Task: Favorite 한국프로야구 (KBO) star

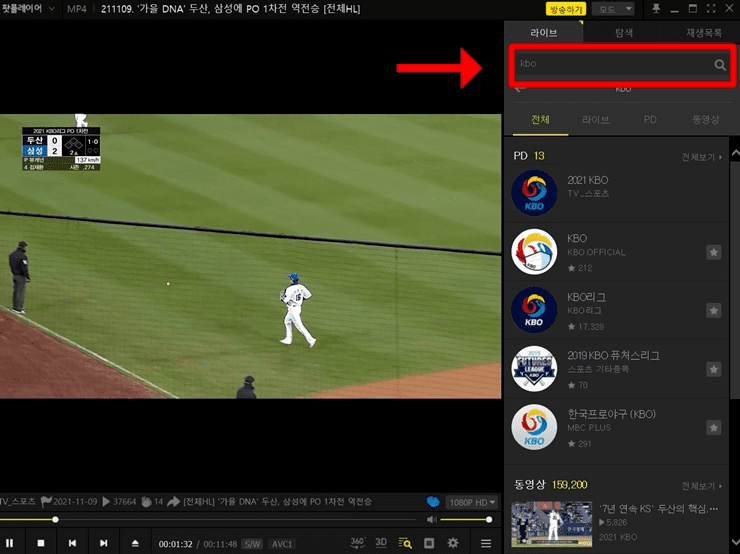Action: pyautogui.click(x=714, y=428)
